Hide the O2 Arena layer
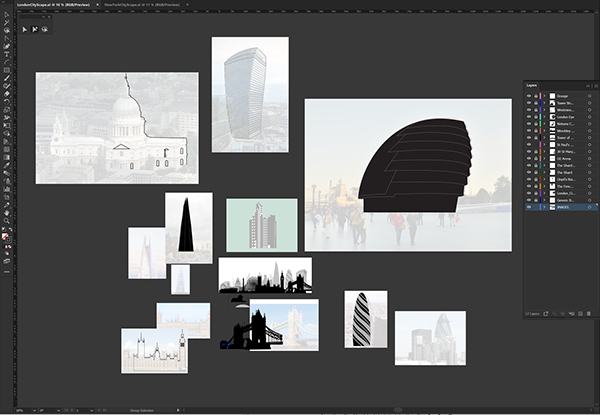 [x=529, y=158]
